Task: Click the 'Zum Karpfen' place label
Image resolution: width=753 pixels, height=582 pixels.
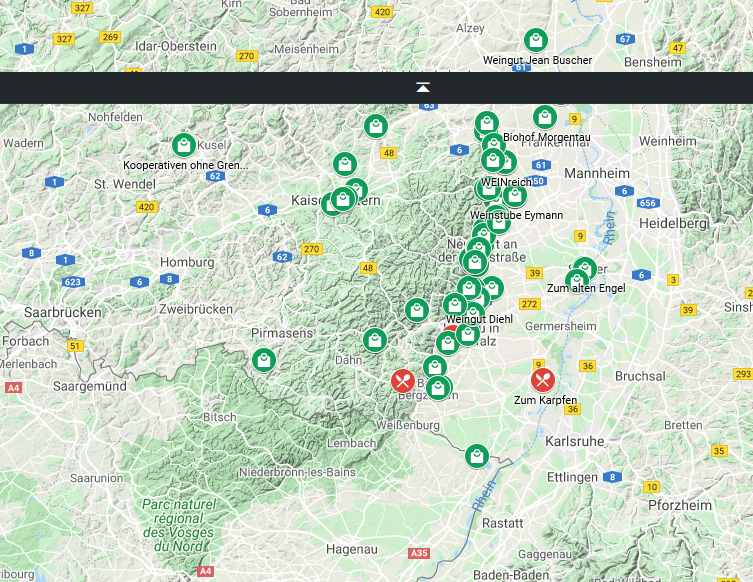Action: click(x=545, y=401)
